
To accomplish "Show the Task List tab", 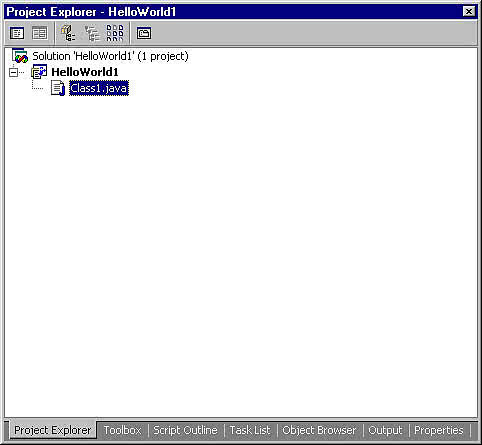I will (250, 430).
